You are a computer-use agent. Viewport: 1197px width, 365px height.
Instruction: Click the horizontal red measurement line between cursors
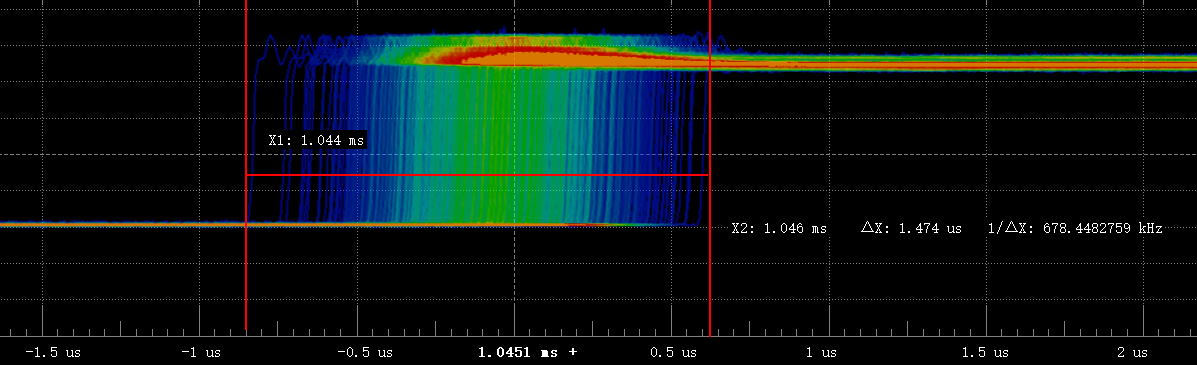(478, 175)
